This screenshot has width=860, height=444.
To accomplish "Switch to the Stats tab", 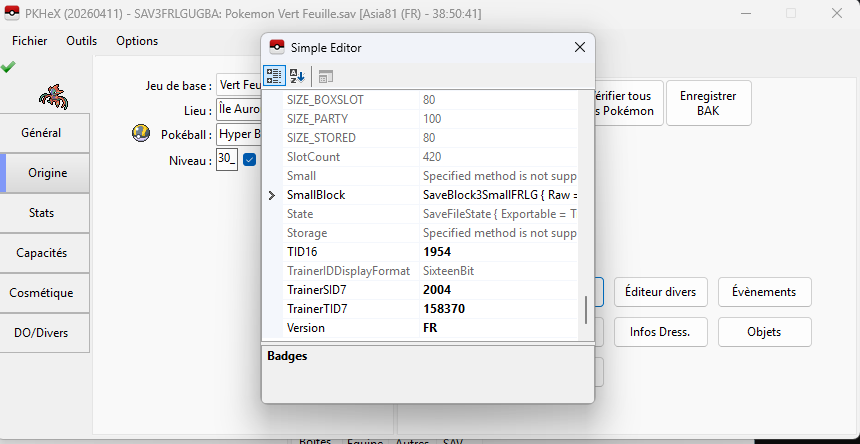I will click(42, 213).
